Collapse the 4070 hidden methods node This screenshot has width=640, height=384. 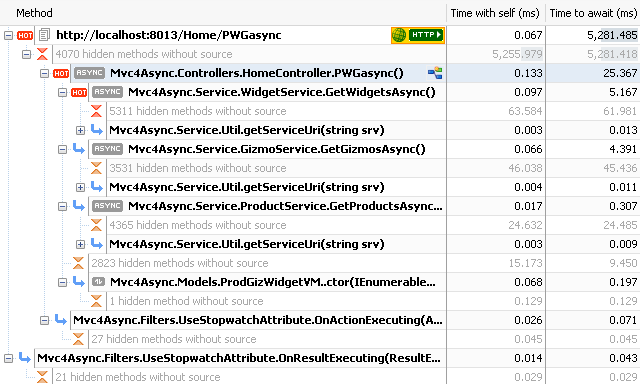click(x=27, y=54)
